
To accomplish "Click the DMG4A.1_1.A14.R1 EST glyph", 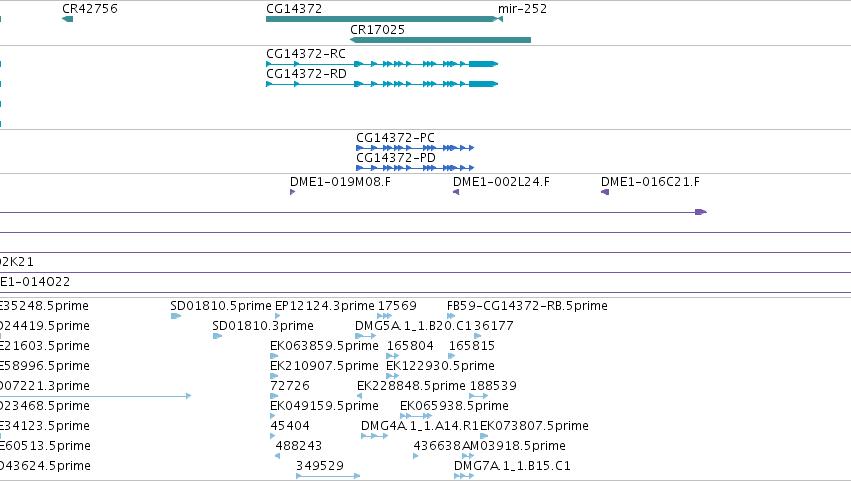I will 374,436.
